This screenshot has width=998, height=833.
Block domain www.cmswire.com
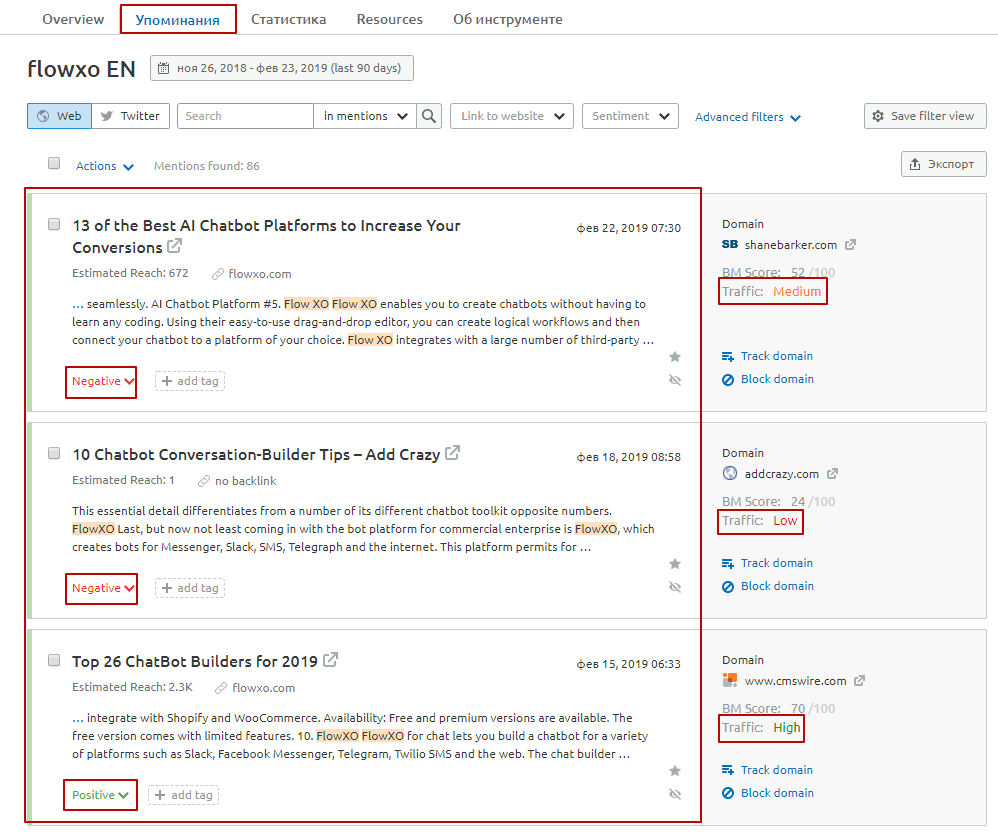click(x=768, y=793)
